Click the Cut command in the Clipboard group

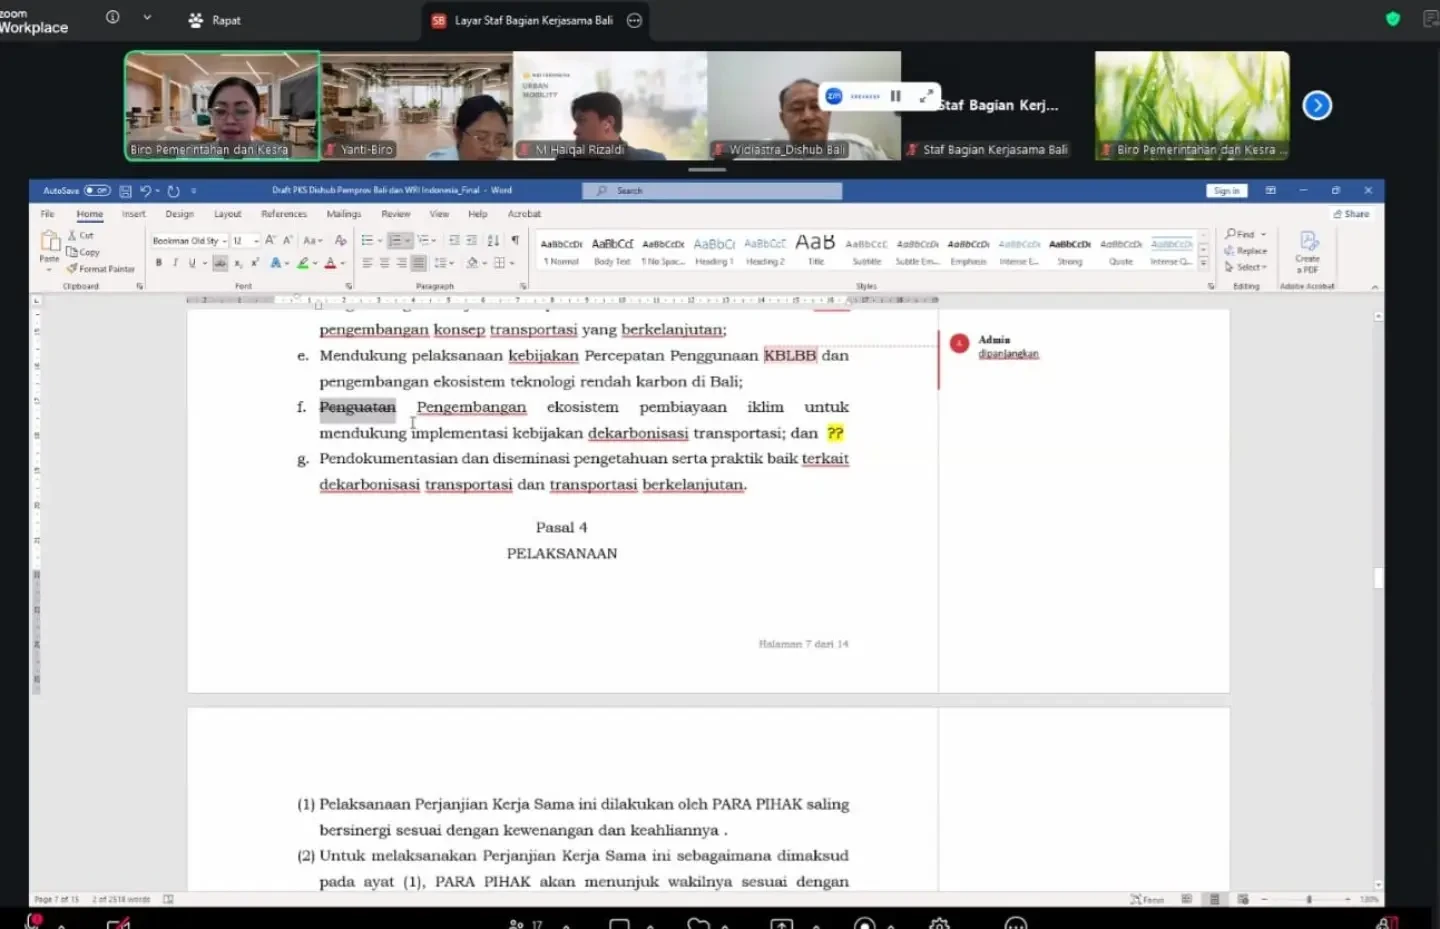pyautogui.click(x=81, y=236)
